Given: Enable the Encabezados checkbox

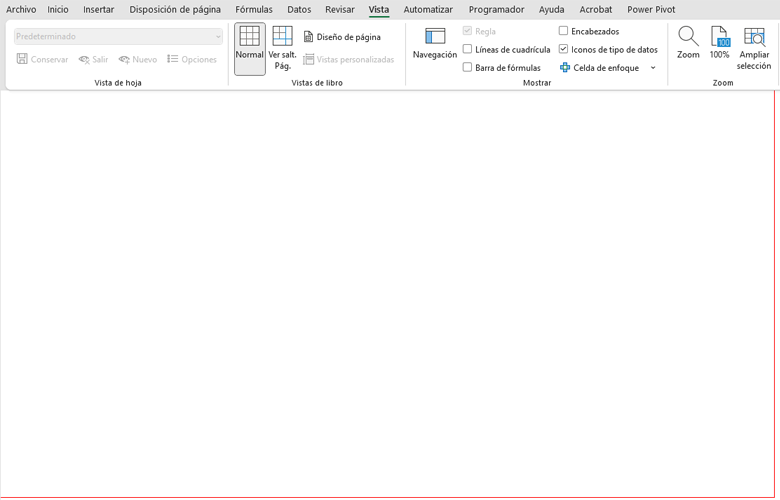Looking at the screenshot, I should click(563, 31).
